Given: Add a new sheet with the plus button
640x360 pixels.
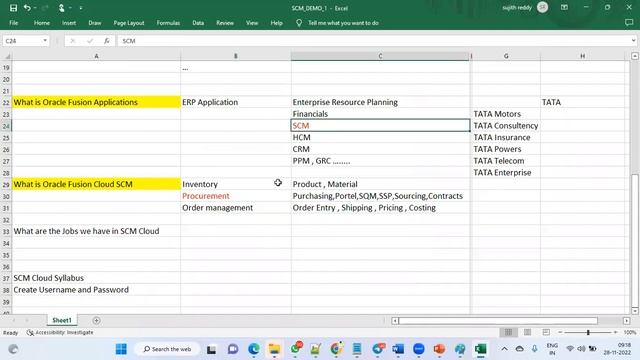Looking at the screenshot, I should [x=96, y=320].
